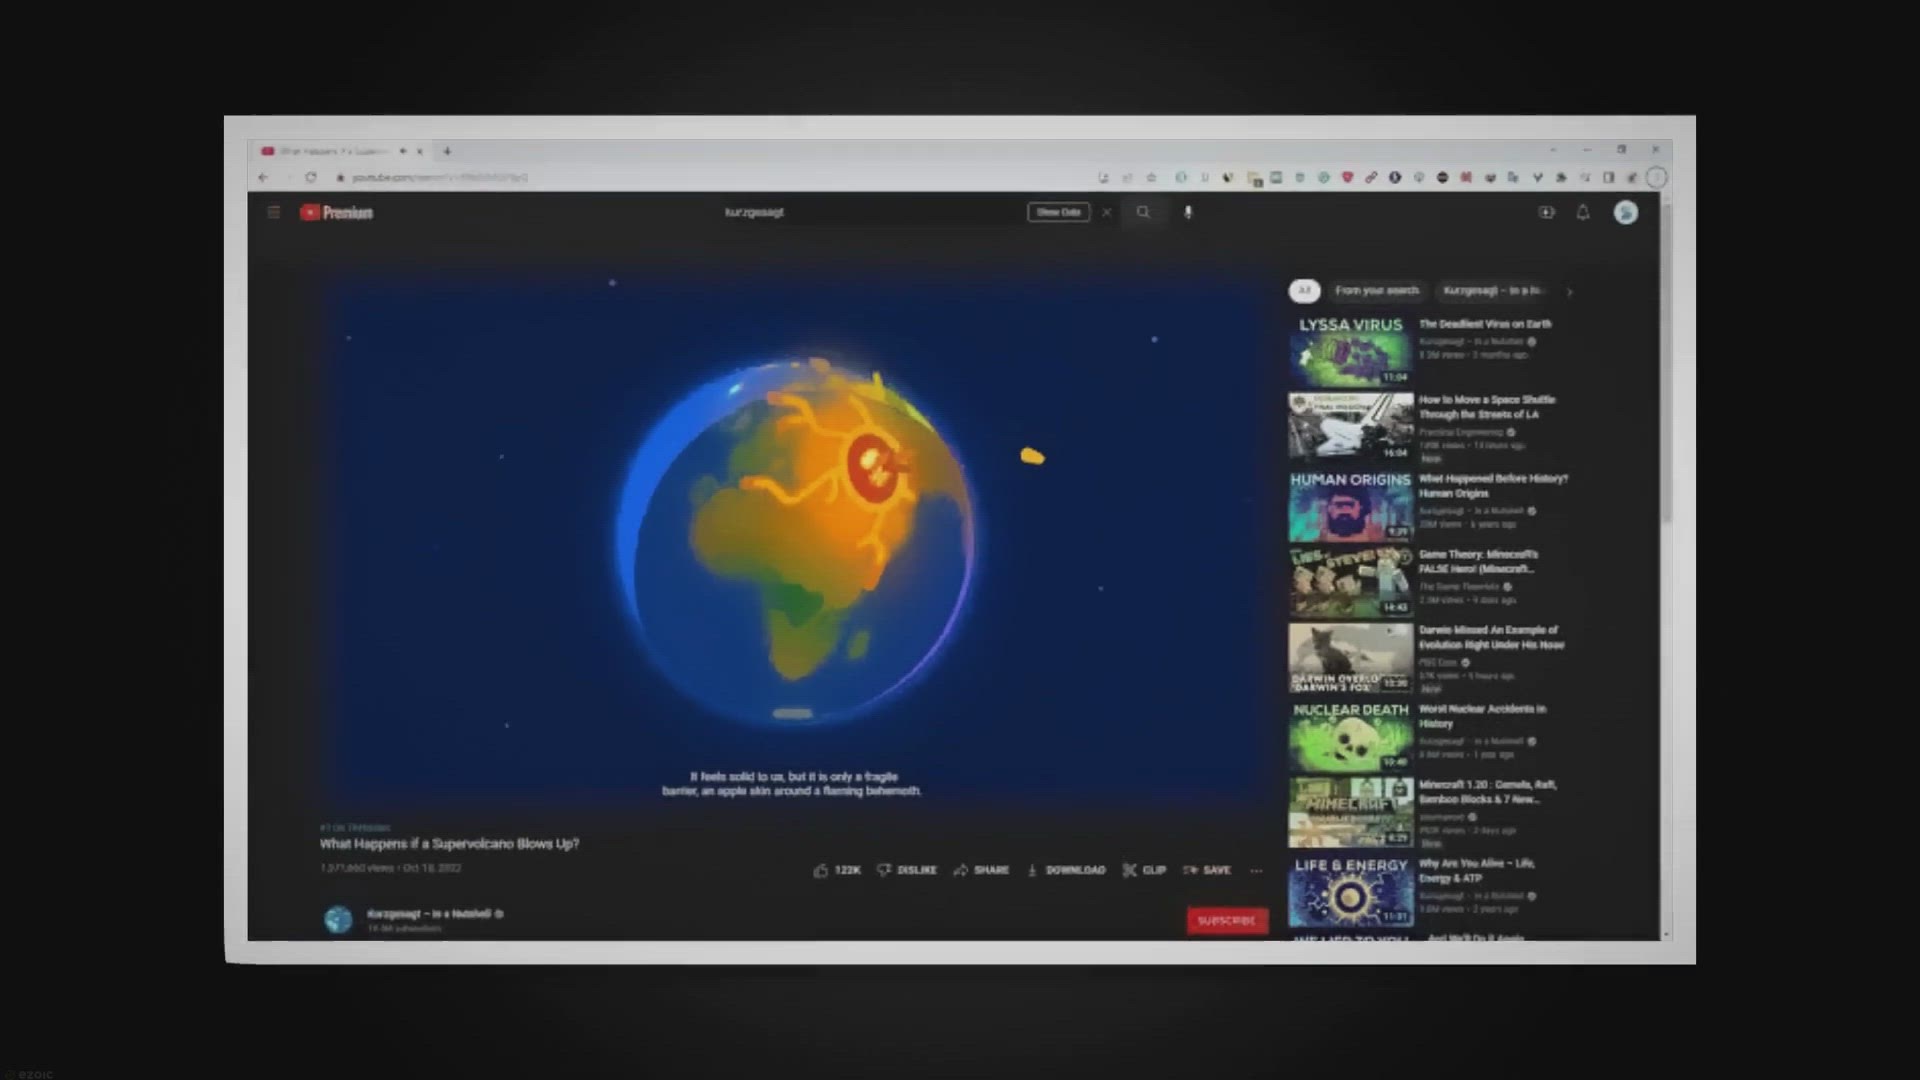
Task: Click the Clip scissors button
Action: [x=1144, y=870]
